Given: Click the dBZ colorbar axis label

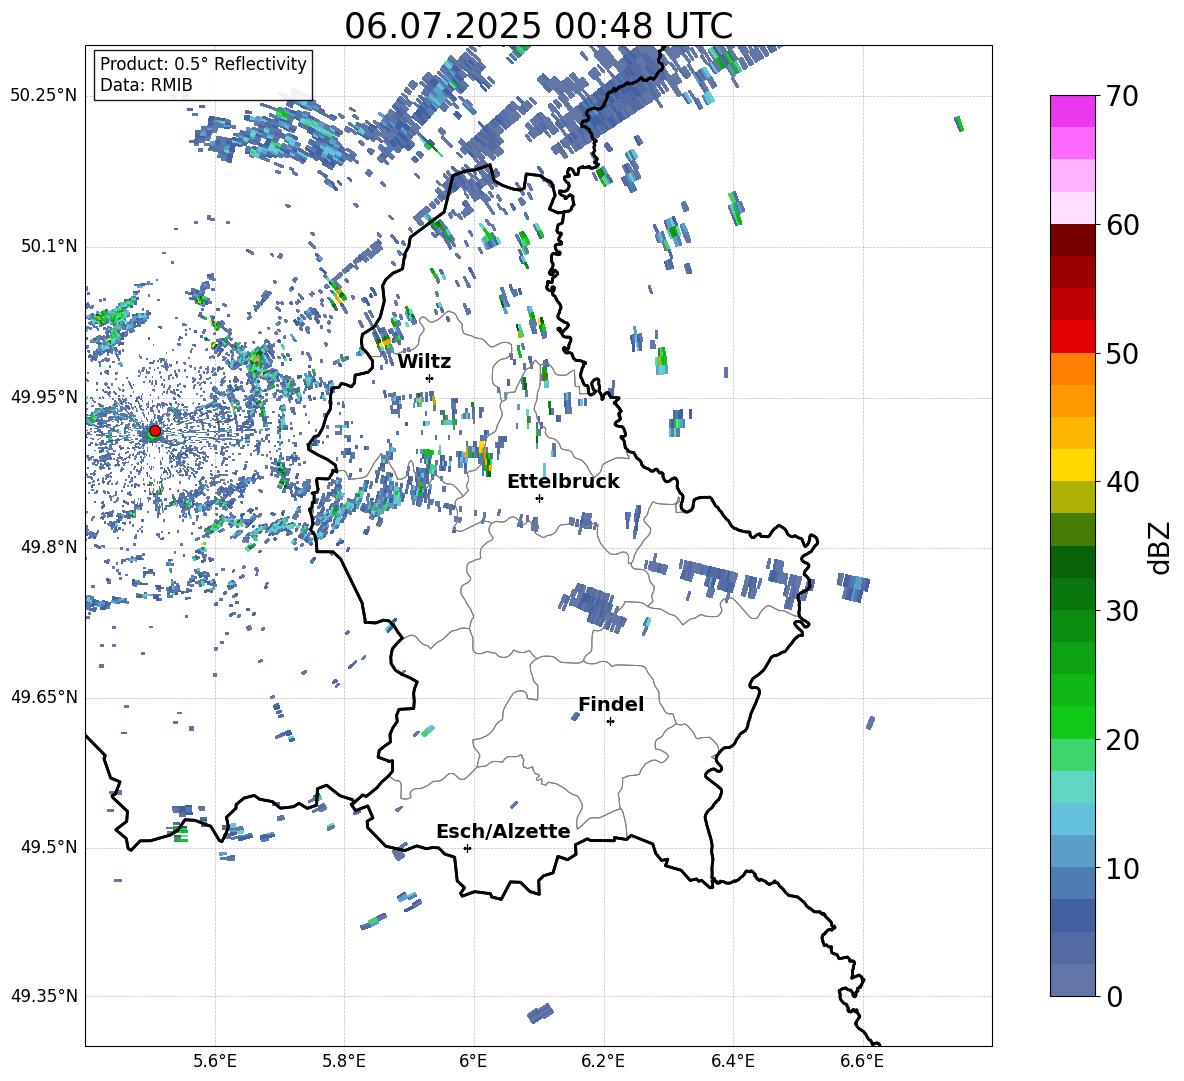Looking at the screenshot, I should pos(1161,547).
